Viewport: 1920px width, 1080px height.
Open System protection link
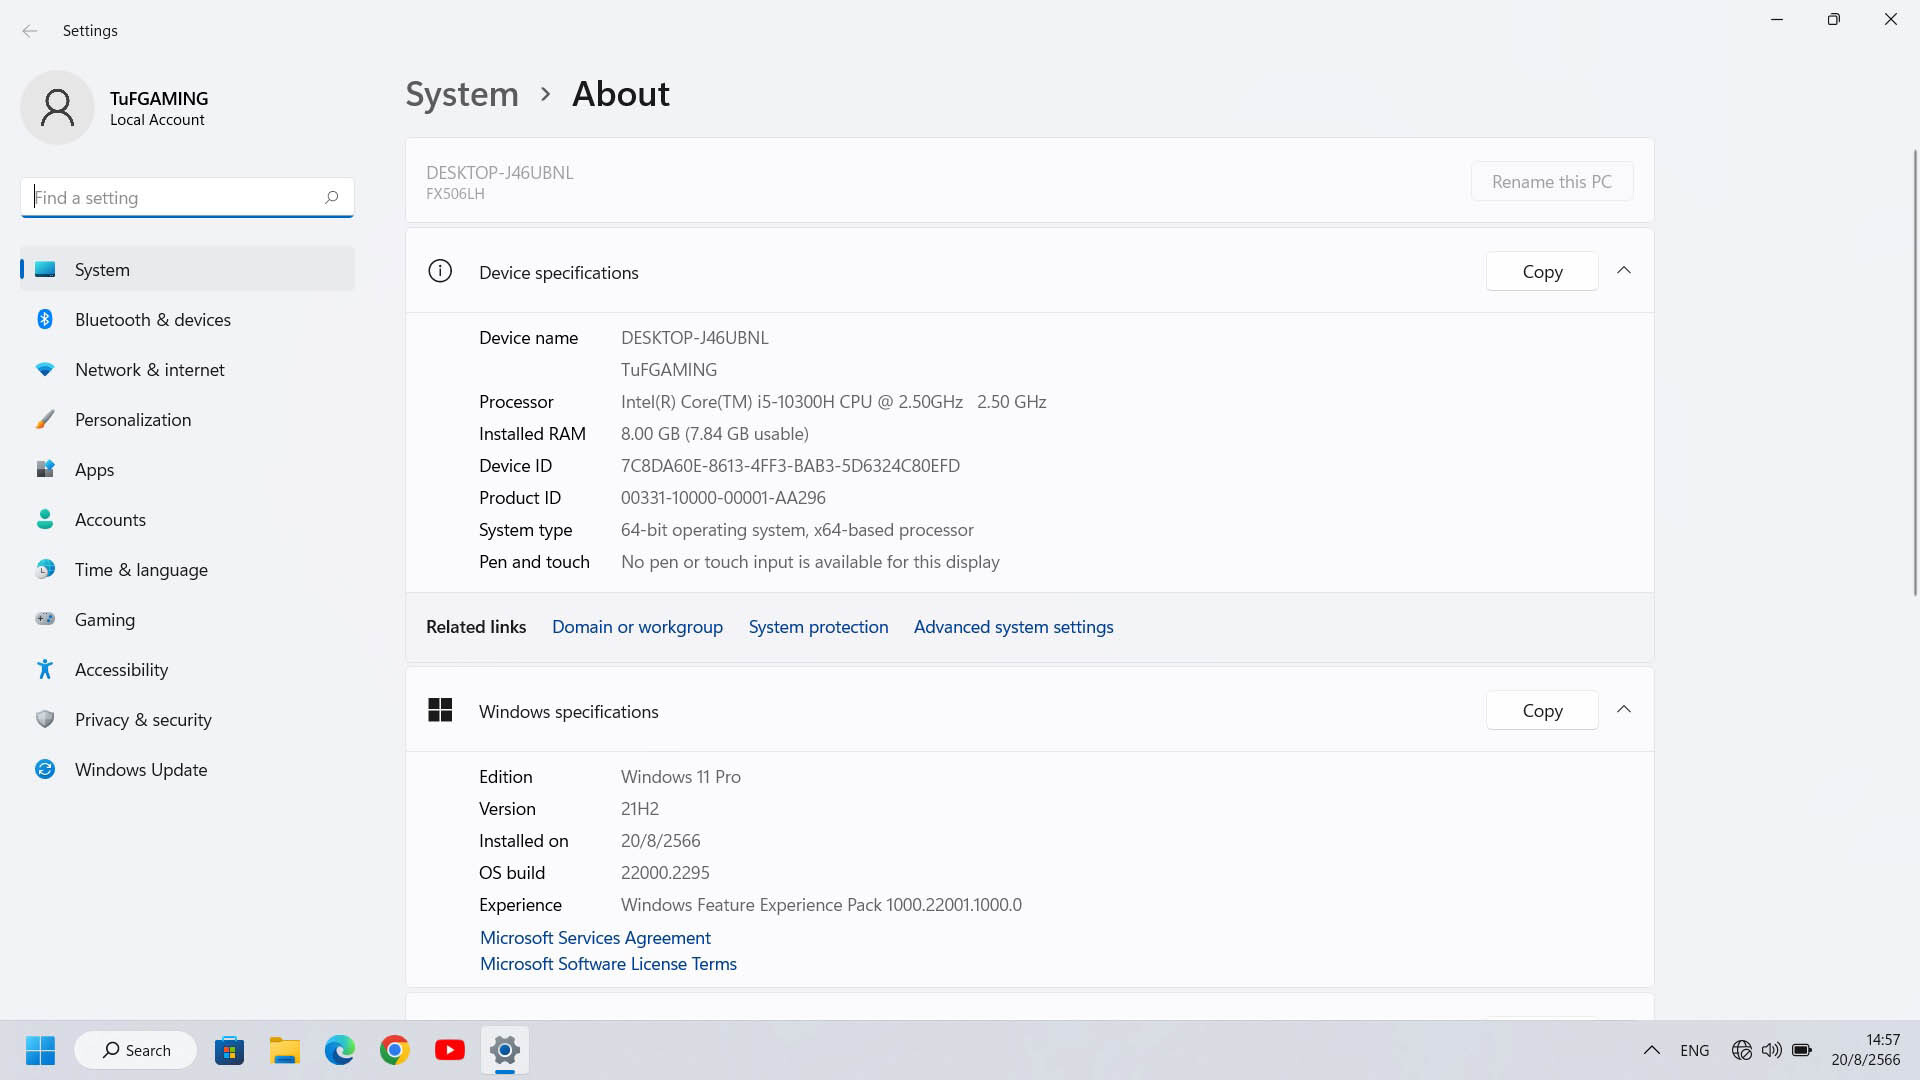click(x=818, y=627)
